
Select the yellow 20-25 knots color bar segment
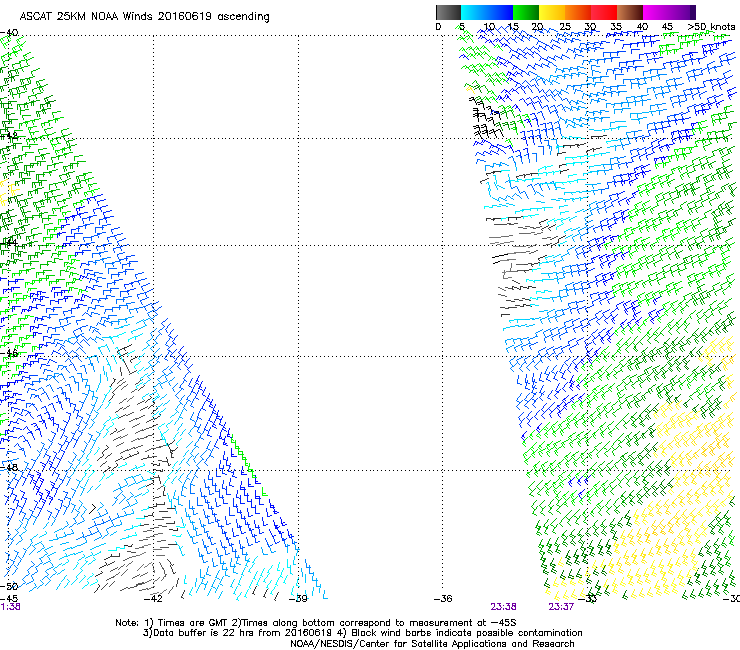[552, 12]
